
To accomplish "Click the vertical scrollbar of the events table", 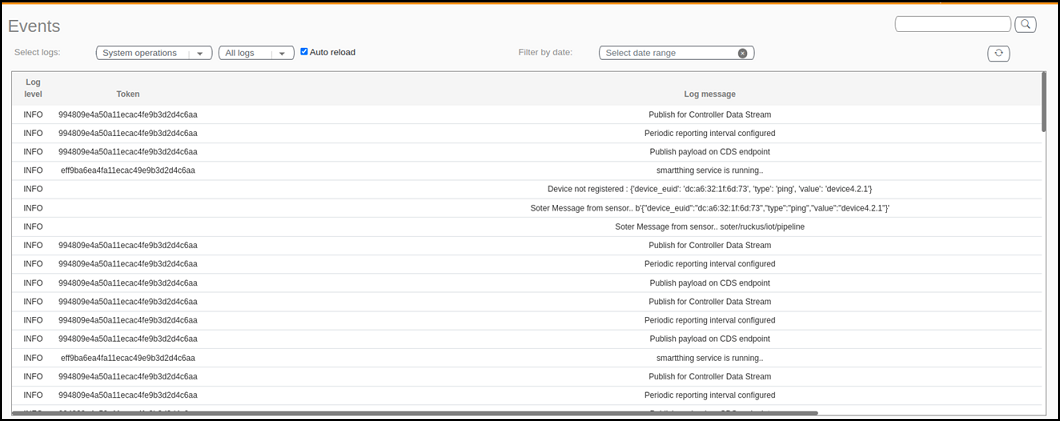I will click(x=1044, y=101).
